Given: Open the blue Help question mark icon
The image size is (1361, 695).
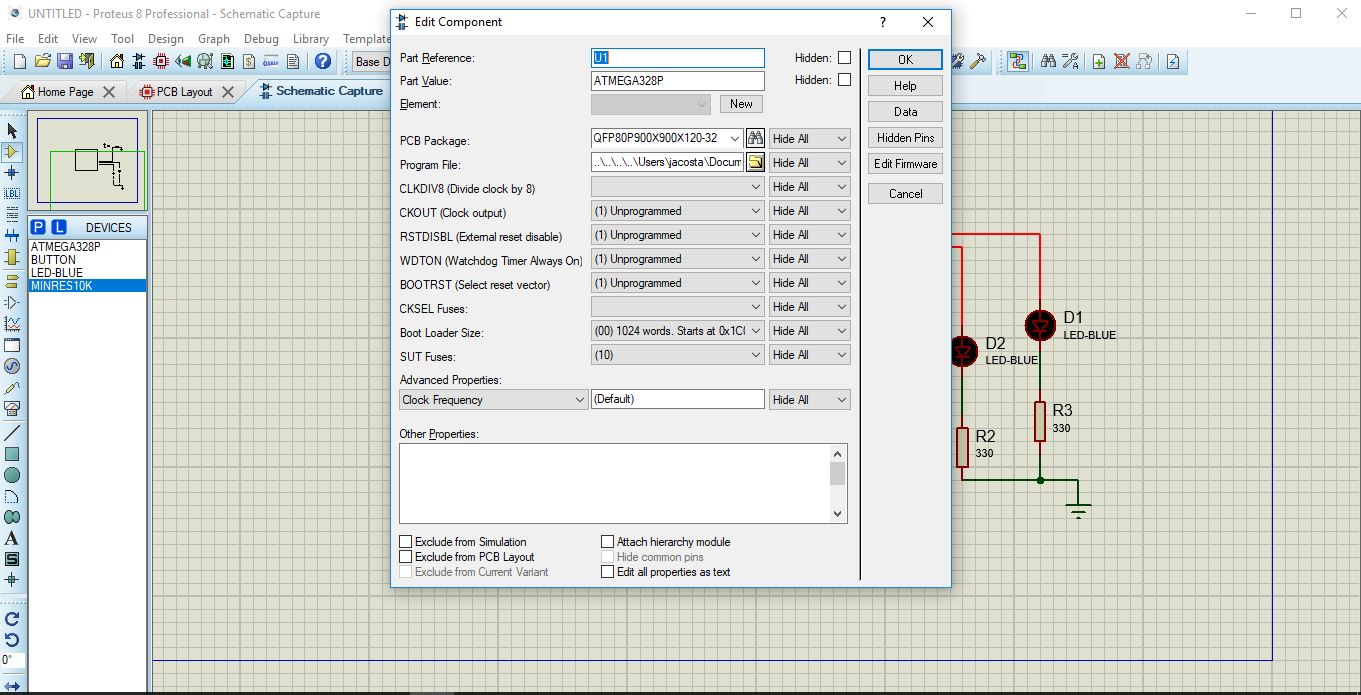Looking at the screenshot, I should (322, 61).
